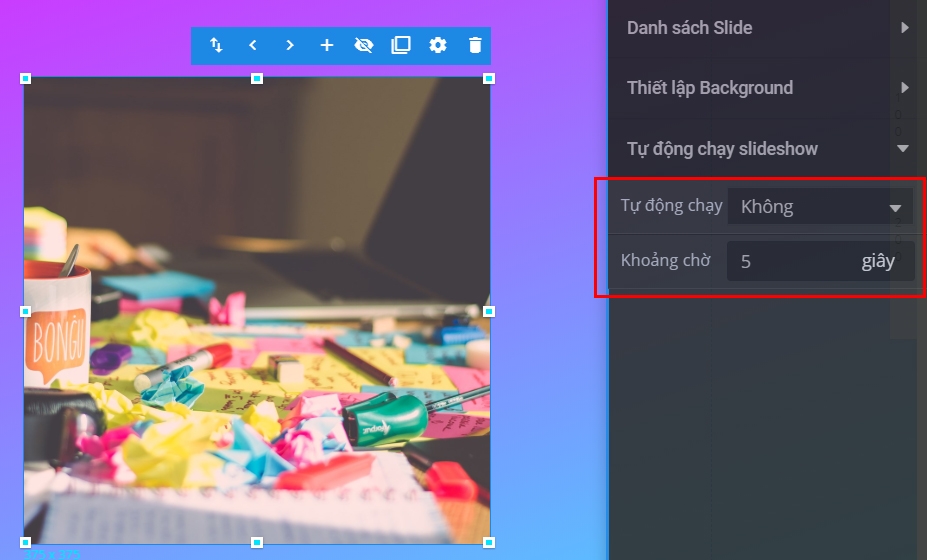Click the bottom-right resize handle
The image size is (927, 560).
489,542
